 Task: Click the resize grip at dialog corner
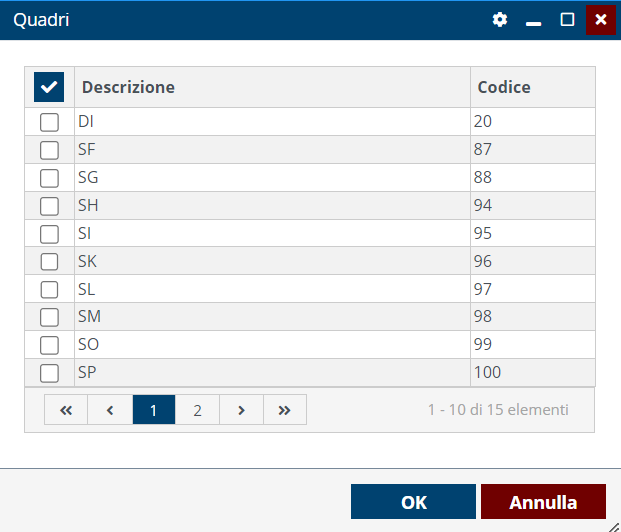614,525
